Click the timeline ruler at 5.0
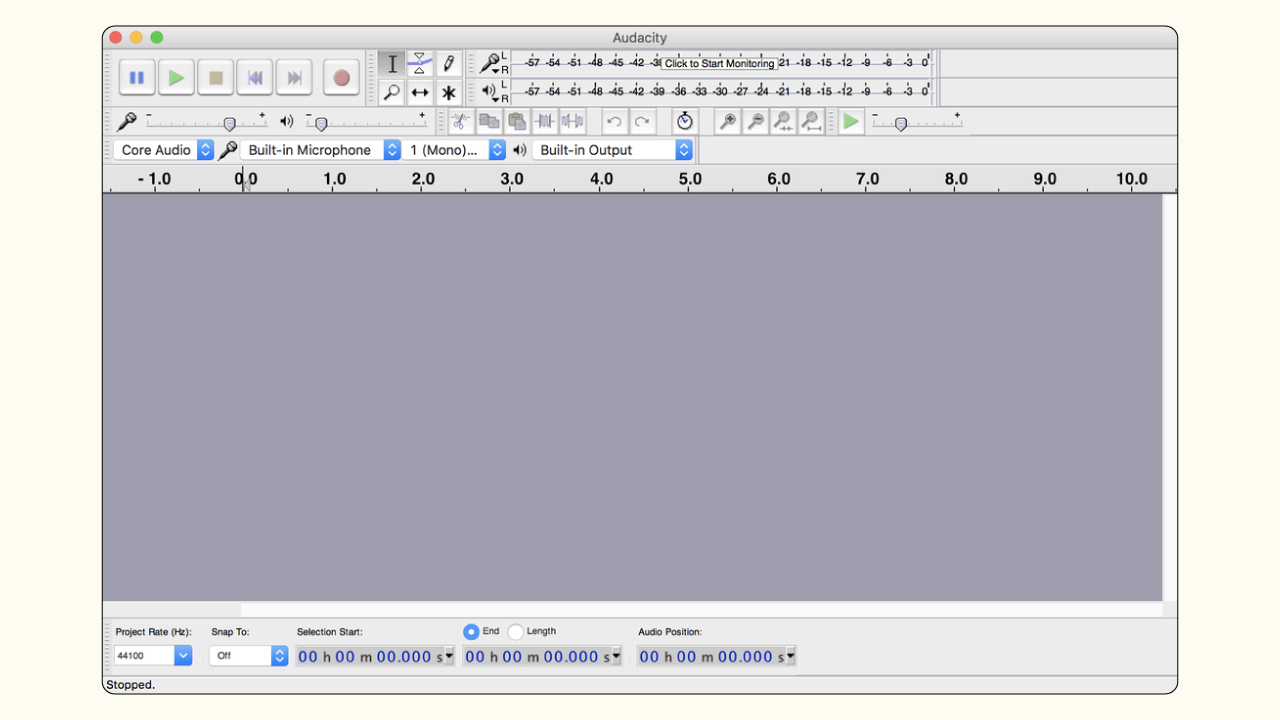1280x720 pixels. pos(690,179)
